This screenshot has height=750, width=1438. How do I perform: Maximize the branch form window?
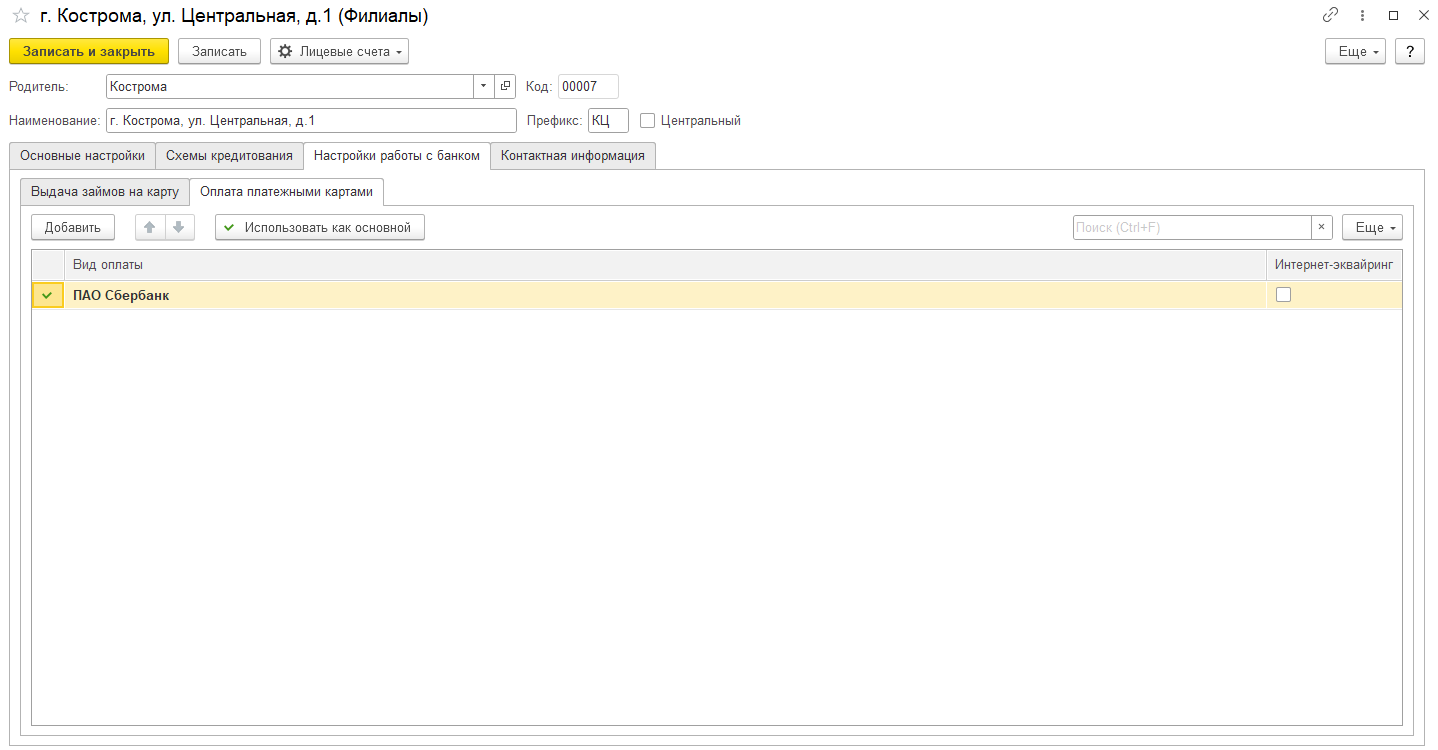pos(1393,15)
